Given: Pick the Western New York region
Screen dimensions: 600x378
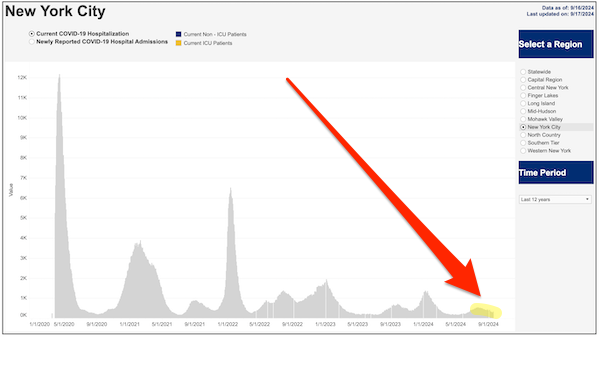Looking at the screenshot, I should click(x=523, y=151).
